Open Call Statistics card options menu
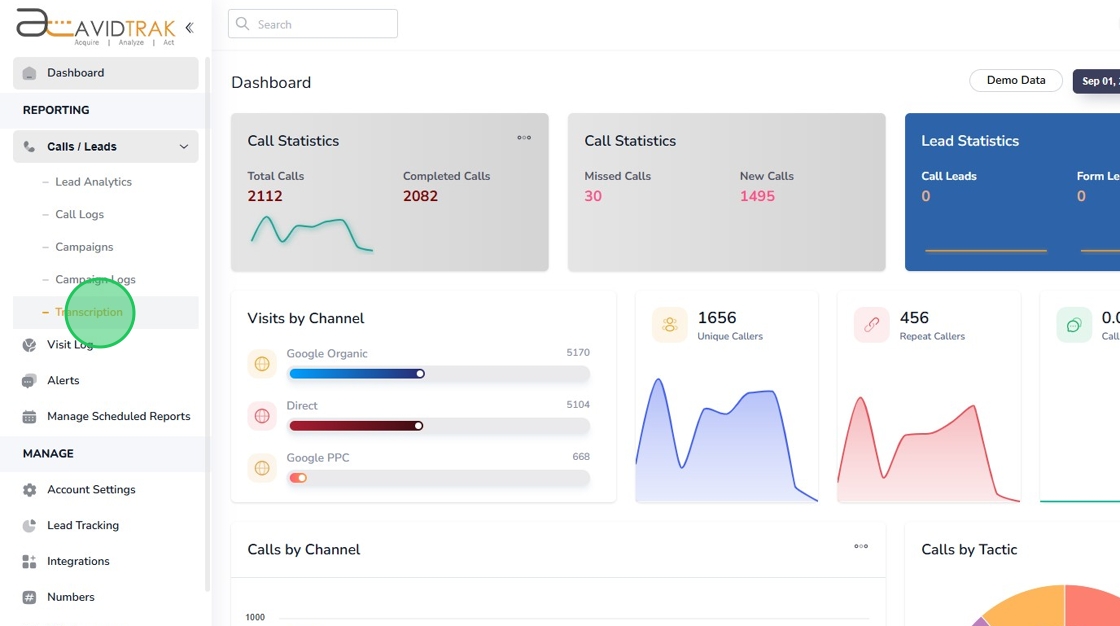1120x626 pixels. pos(524,138)
